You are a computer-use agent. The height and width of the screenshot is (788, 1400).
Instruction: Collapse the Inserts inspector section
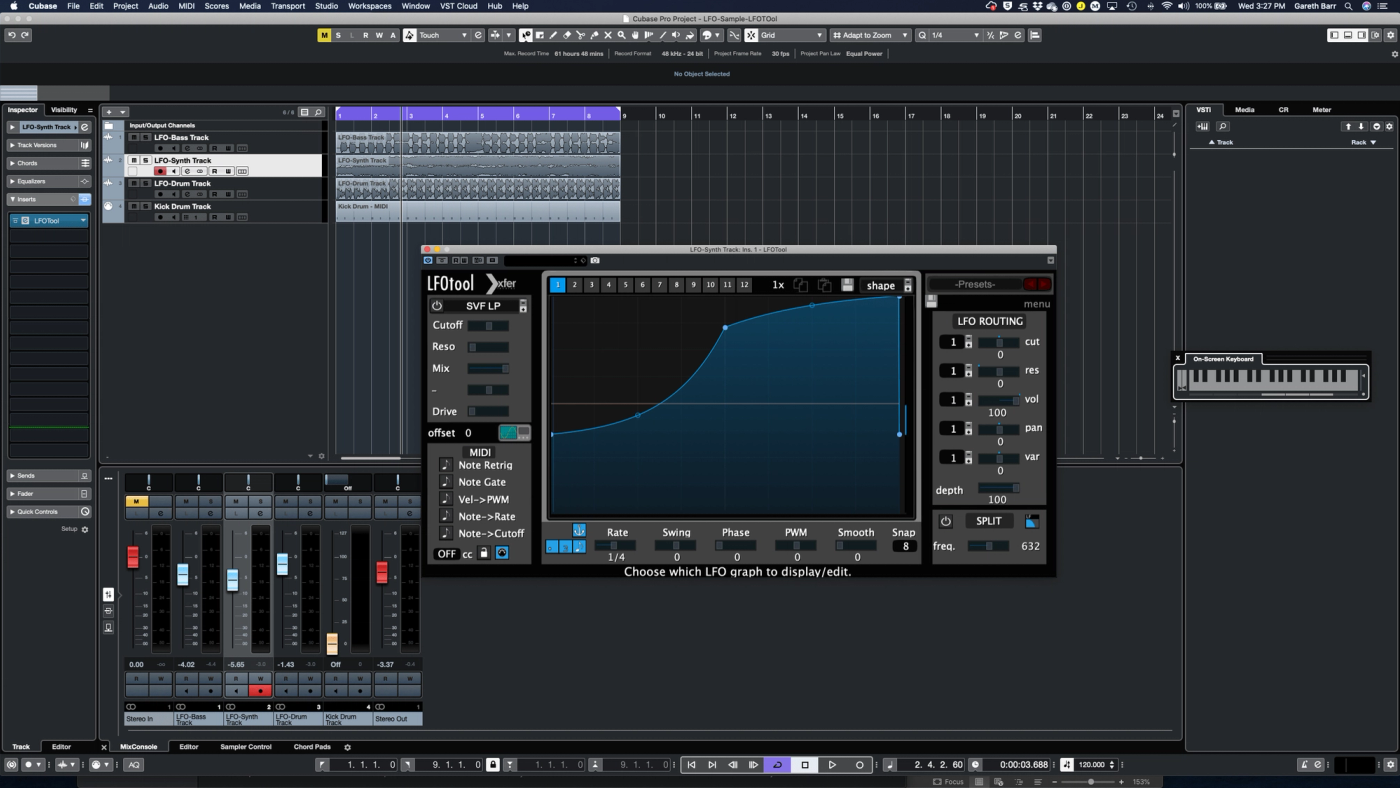click(13, 199)
